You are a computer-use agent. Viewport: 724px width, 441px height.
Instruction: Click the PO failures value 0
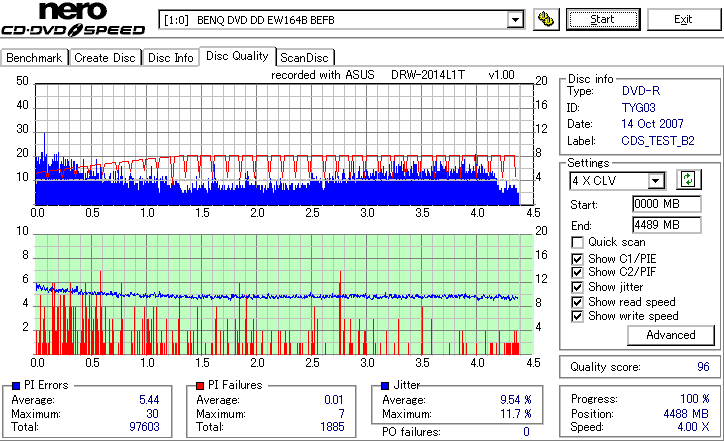[x=526, y=432]
